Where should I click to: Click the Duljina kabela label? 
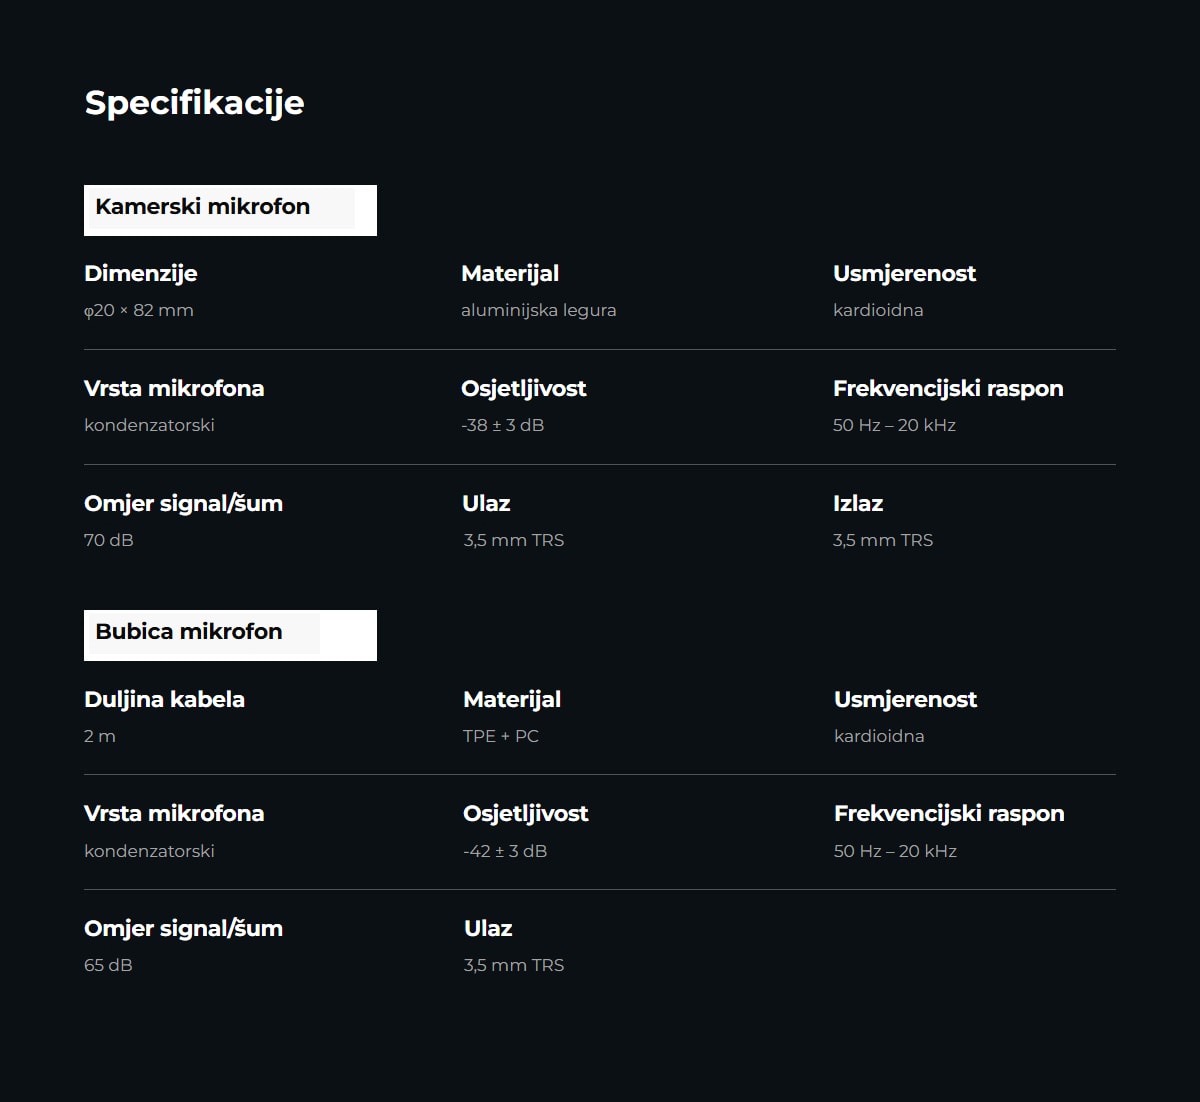point(164,699)
